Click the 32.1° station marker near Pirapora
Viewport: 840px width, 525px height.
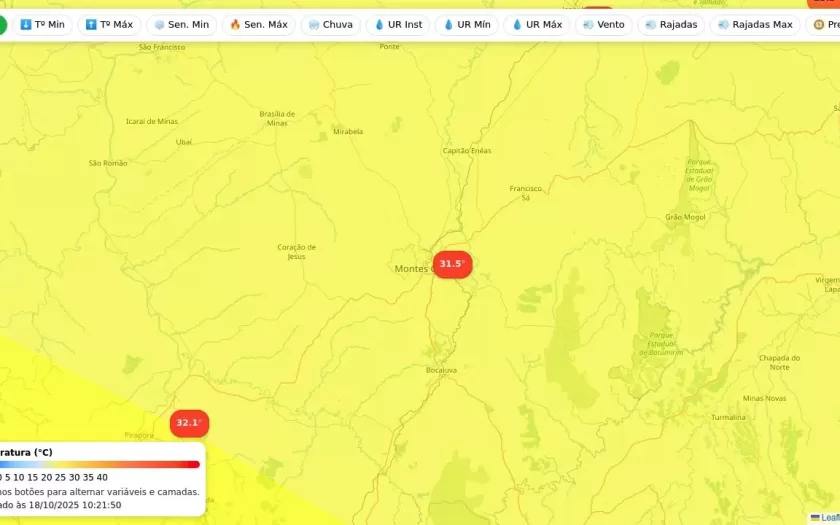click(x=190, y=423)
